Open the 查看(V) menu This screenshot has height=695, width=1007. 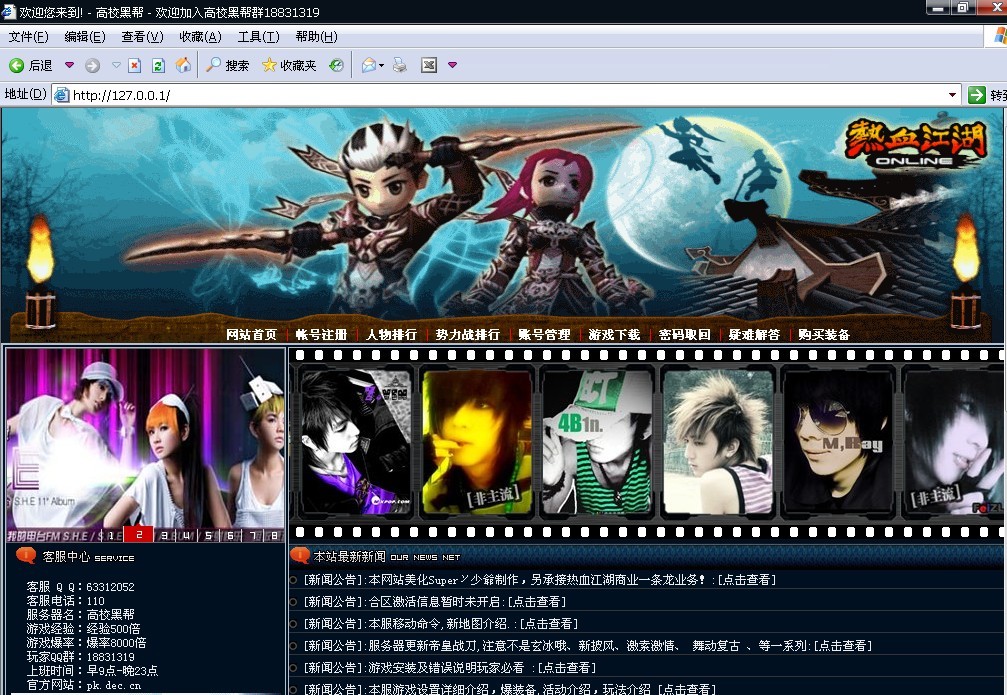[x=142, y=37]
